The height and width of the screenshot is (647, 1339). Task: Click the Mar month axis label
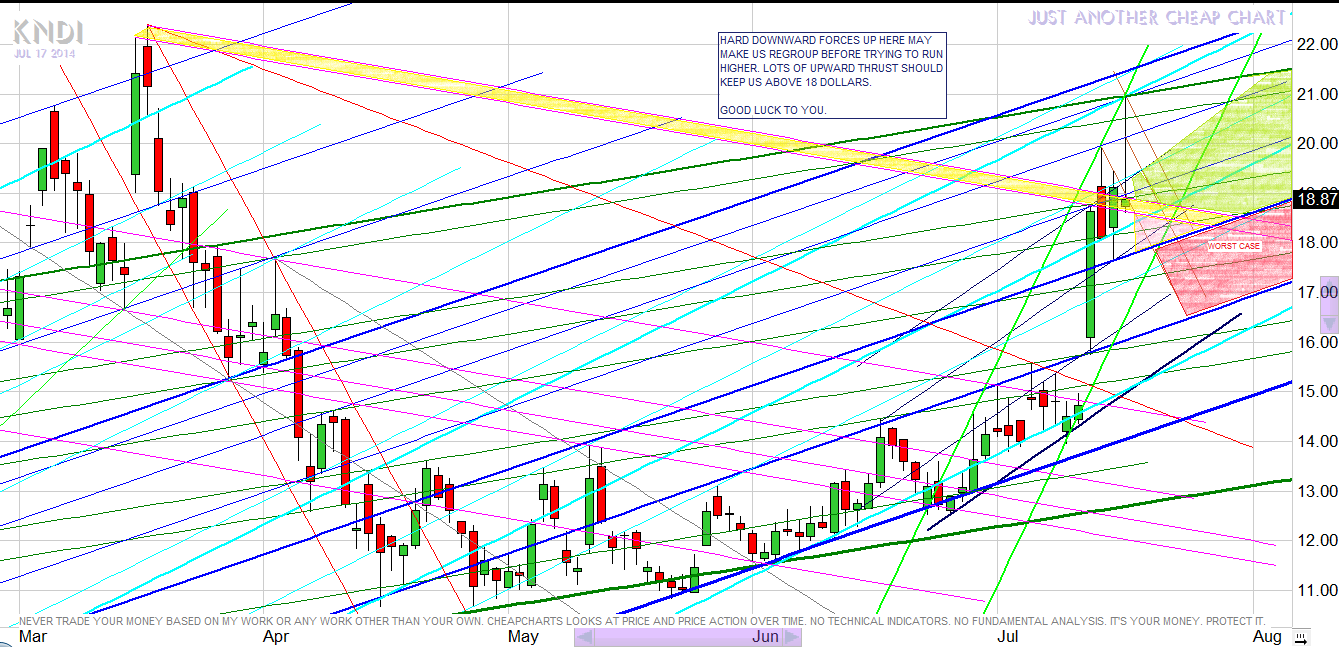tap(32, 636)
